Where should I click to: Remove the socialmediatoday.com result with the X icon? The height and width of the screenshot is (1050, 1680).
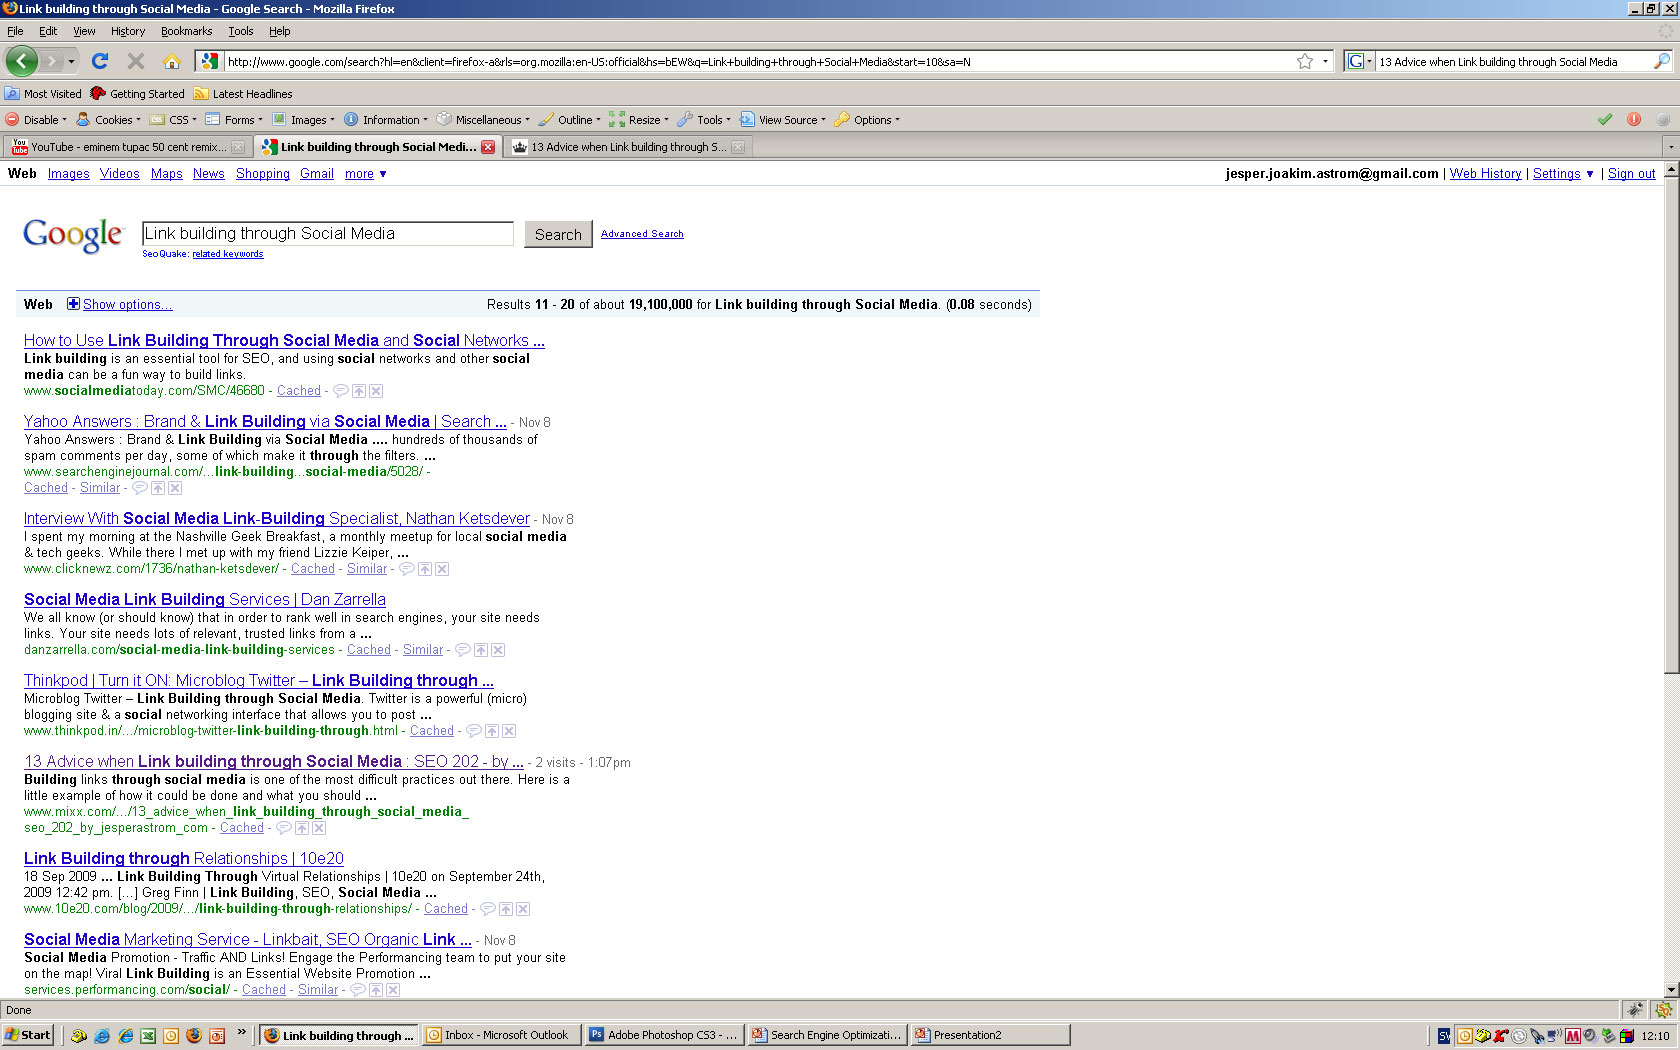pyautogui.click(x=376, y=391)
